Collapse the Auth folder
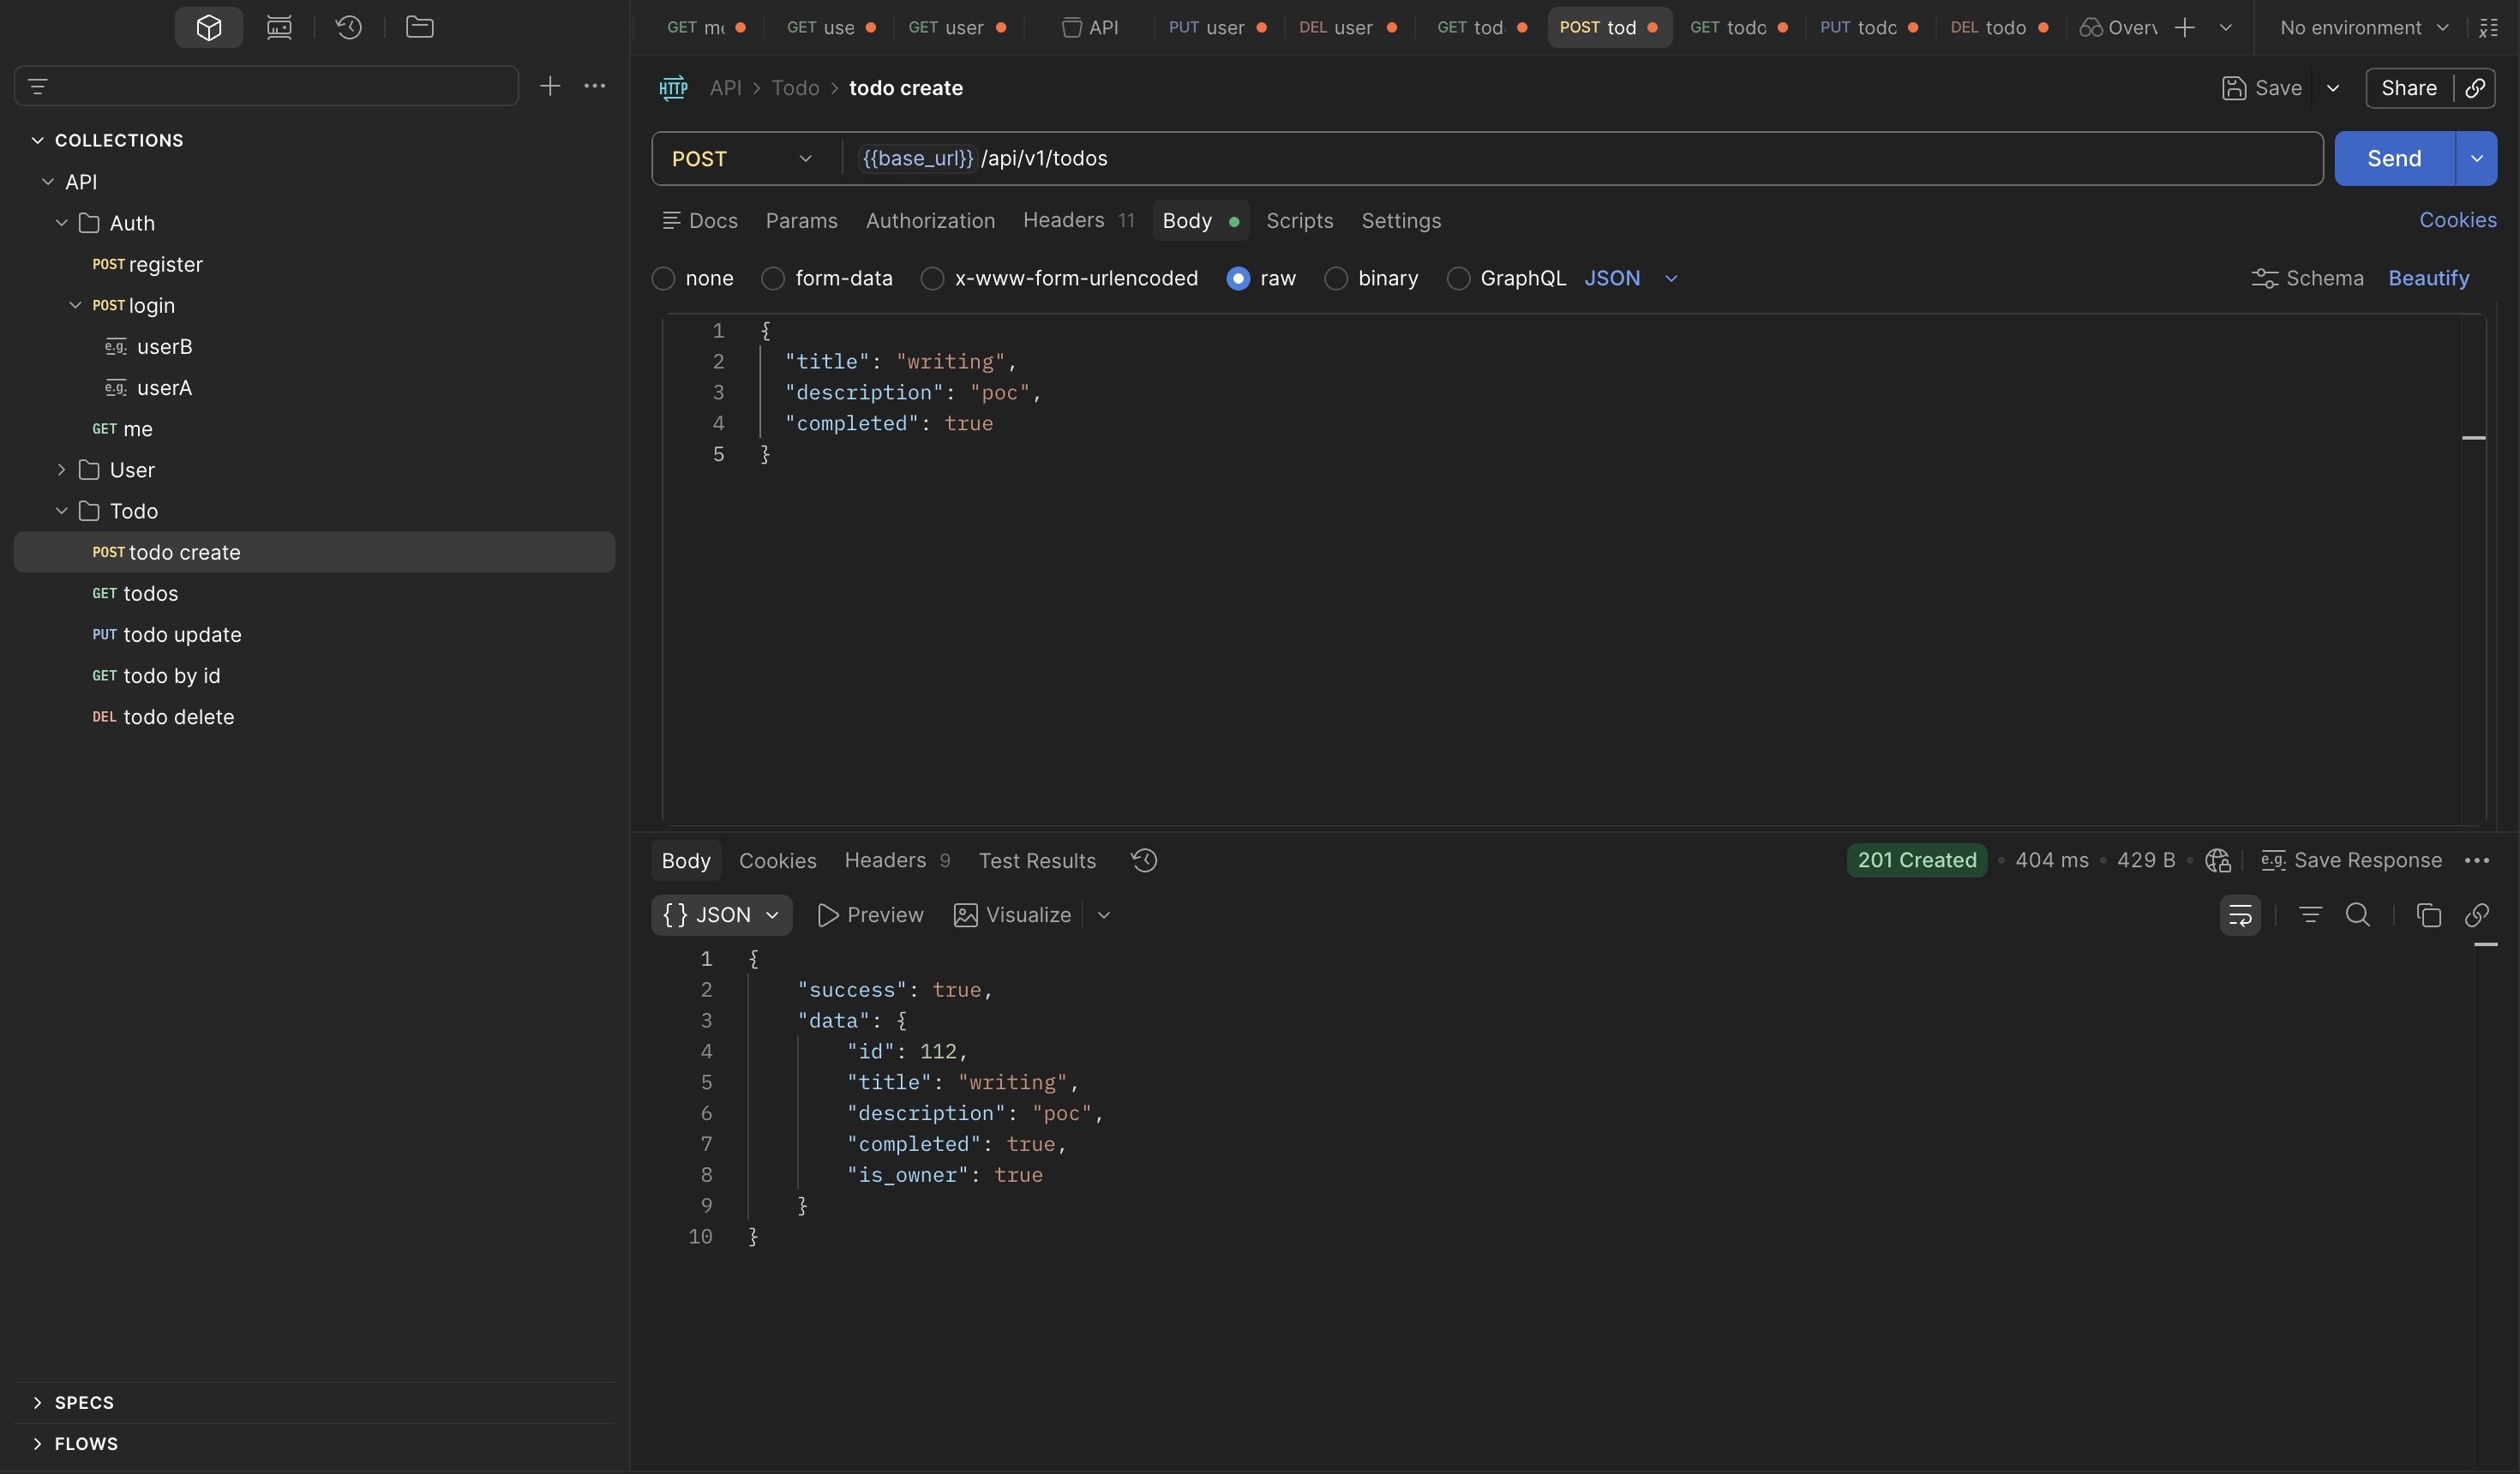The image size is (2520, 1474). tap(62, 223)
